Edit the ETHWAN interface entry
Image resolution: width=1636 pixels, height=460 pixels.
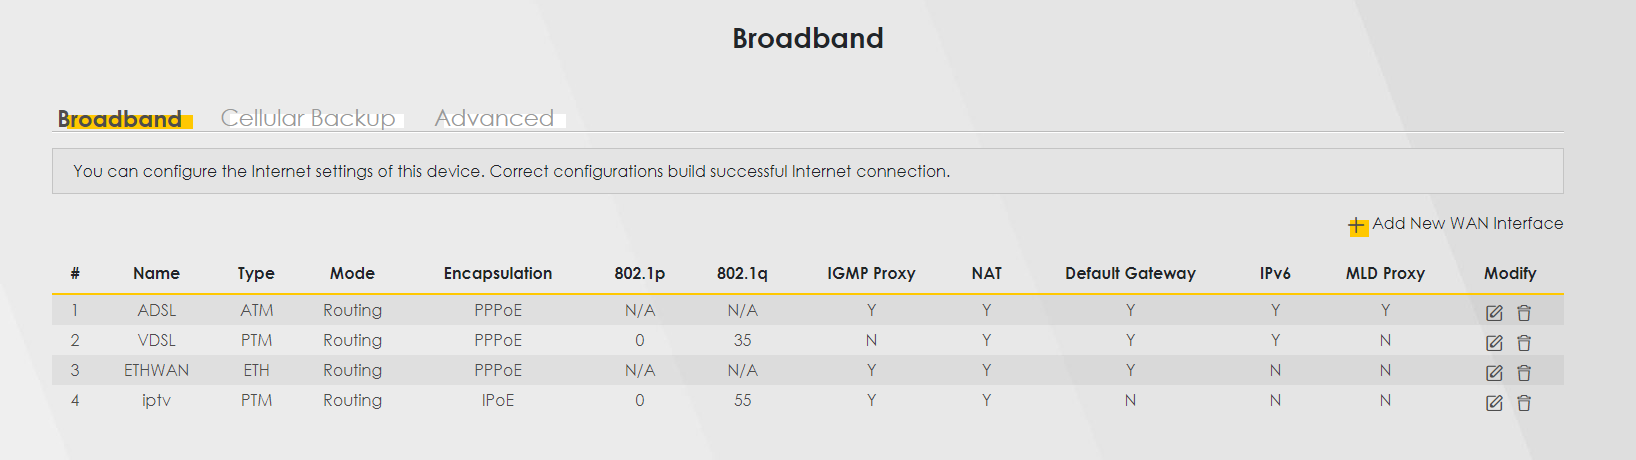[1494, 373]
